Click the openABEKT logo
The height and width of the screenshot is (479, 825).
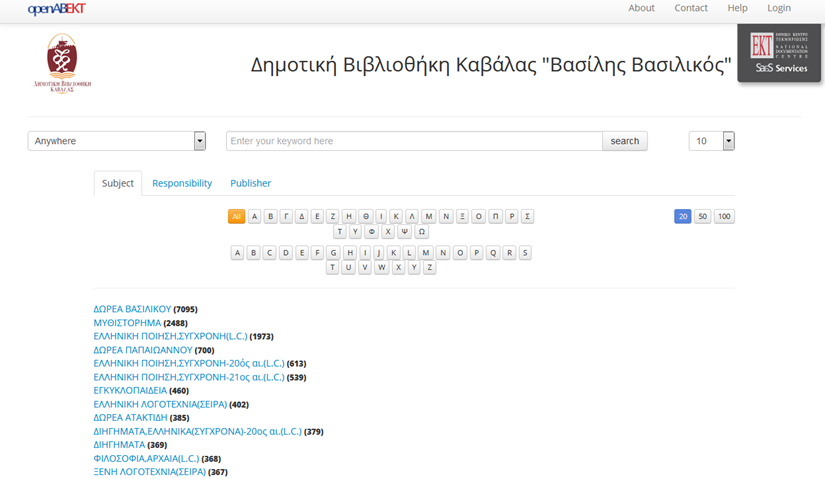(56, 9)
